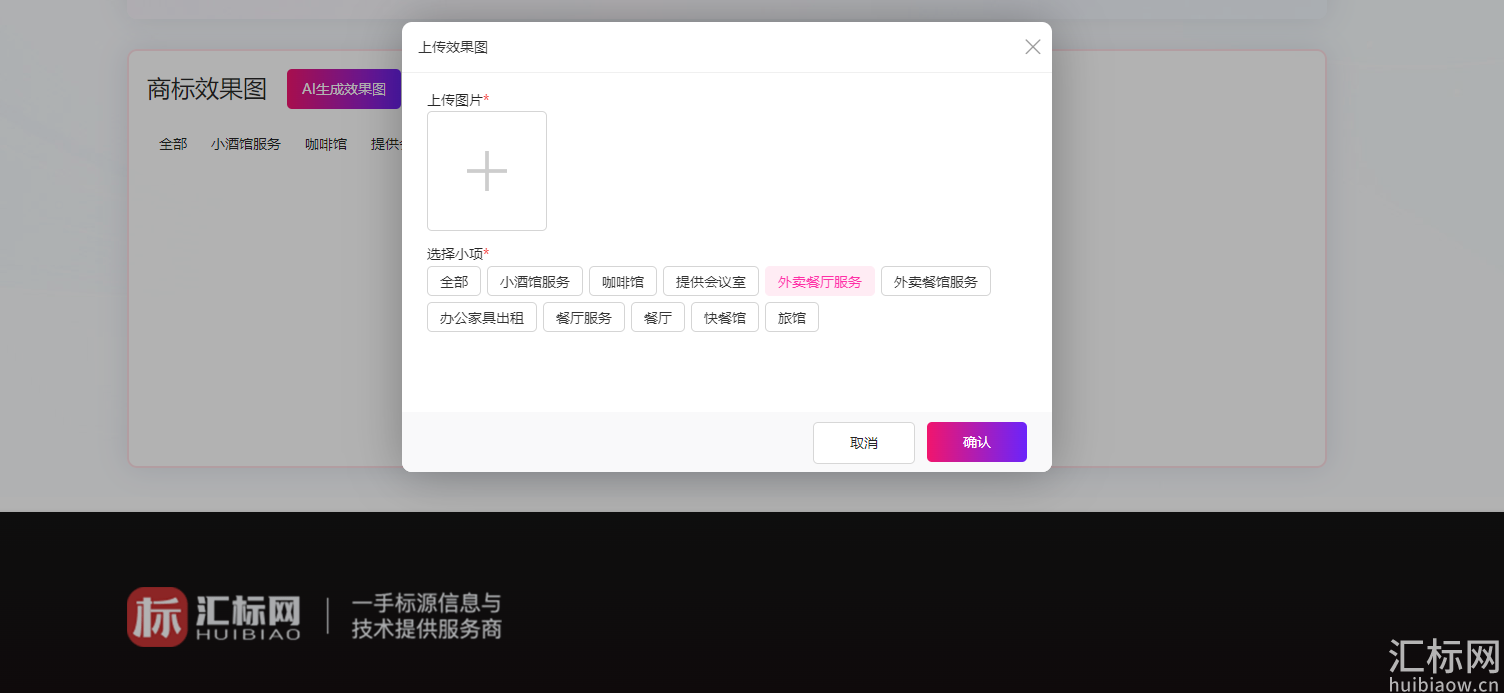Image resolution: width=1504 pixels, height=693 pixels.
Task: Select the 餐厅服务 tag
Action: tap(584, 317)
